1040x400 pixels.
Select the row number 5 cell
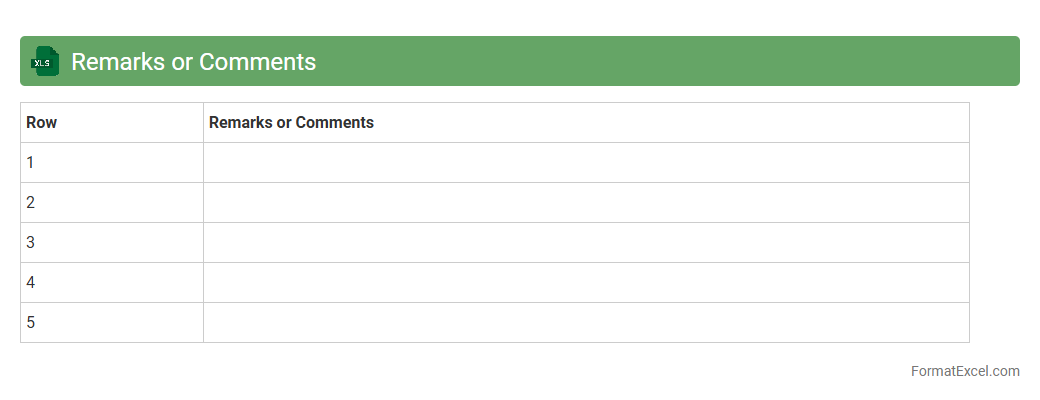point(111,323)
